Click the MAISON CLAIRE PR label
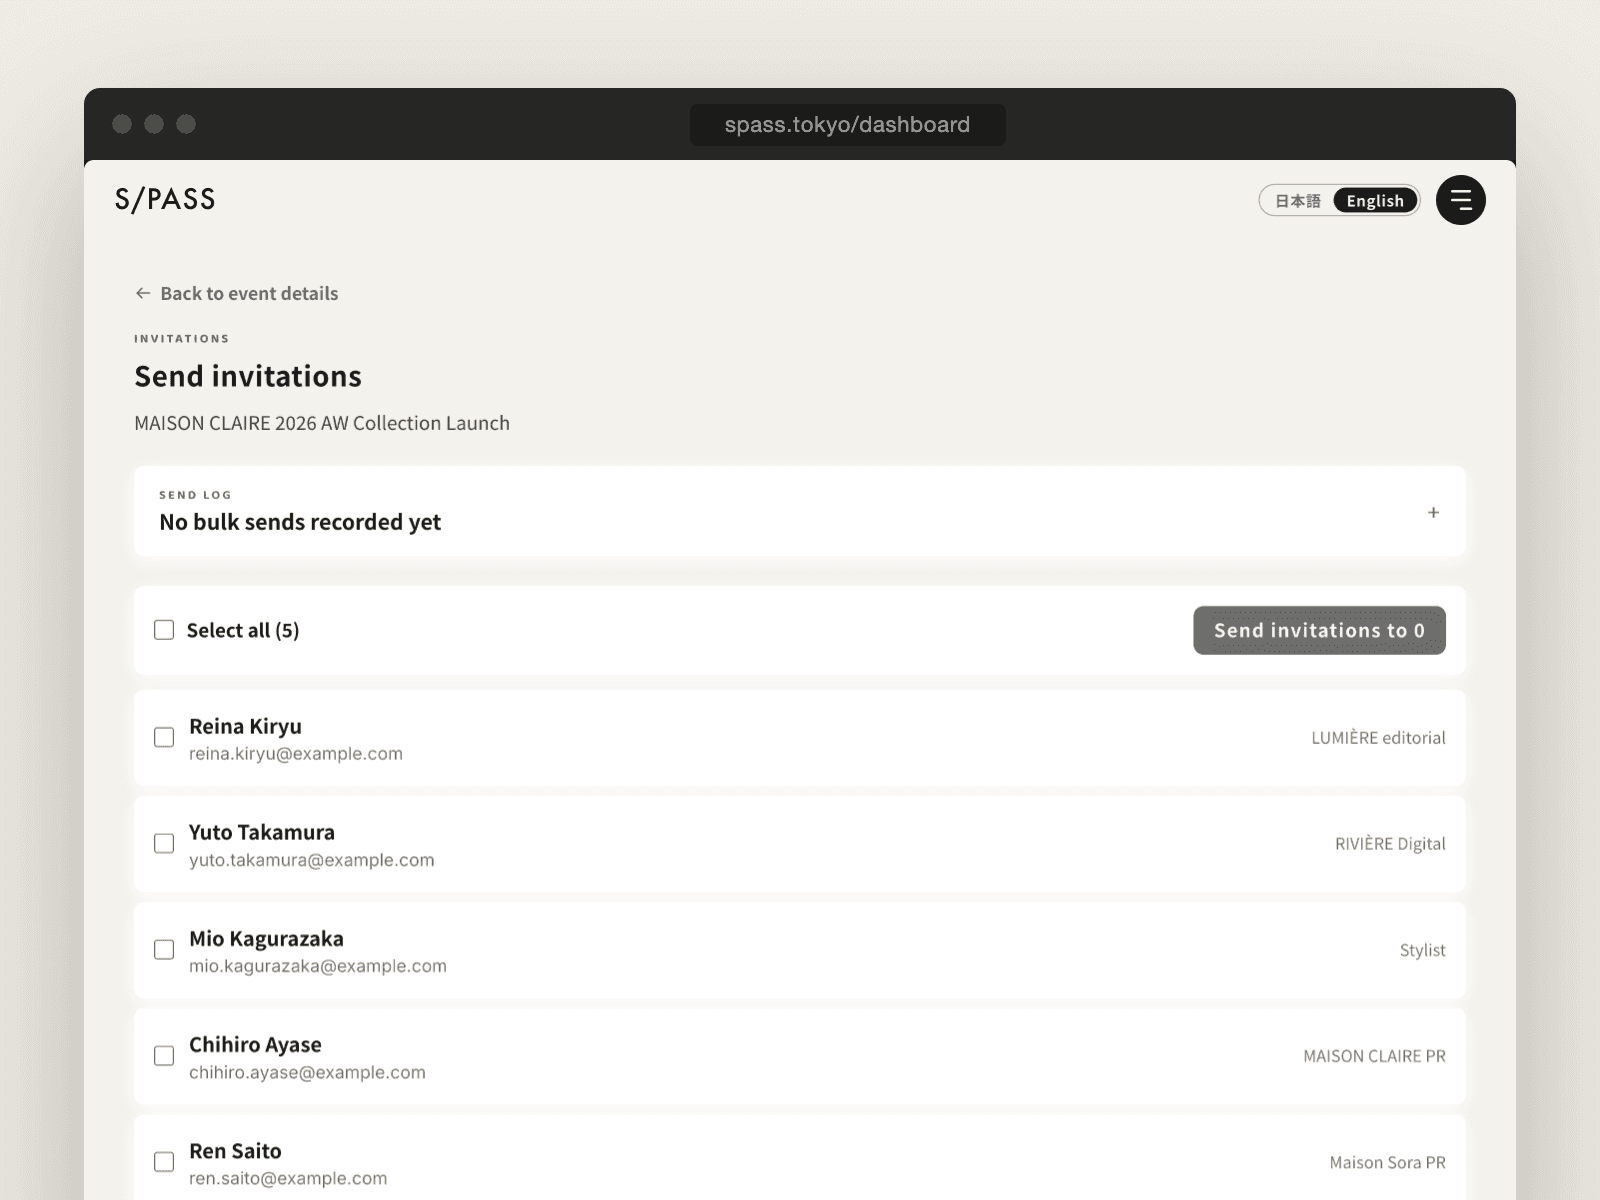The height and width of the screenshot is (1200, 1600). (x=1374, y=1056)
